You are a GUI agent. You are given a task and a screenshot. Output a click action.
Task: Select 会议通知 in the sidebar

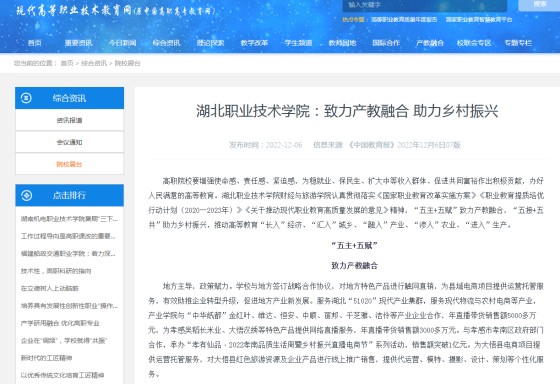click(69, 142)
